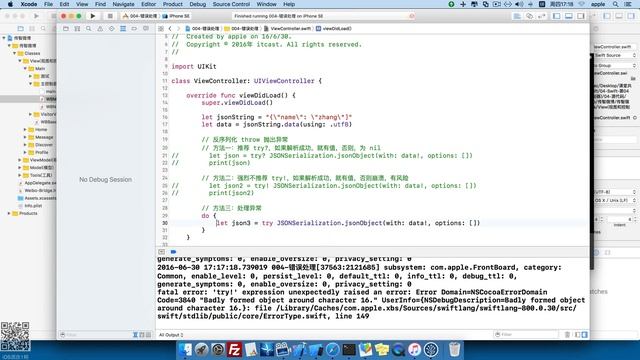Open the Swift Source type dropdown in inspector
The width and height of the screenshot is (640, 360).
tap(615, 55)
